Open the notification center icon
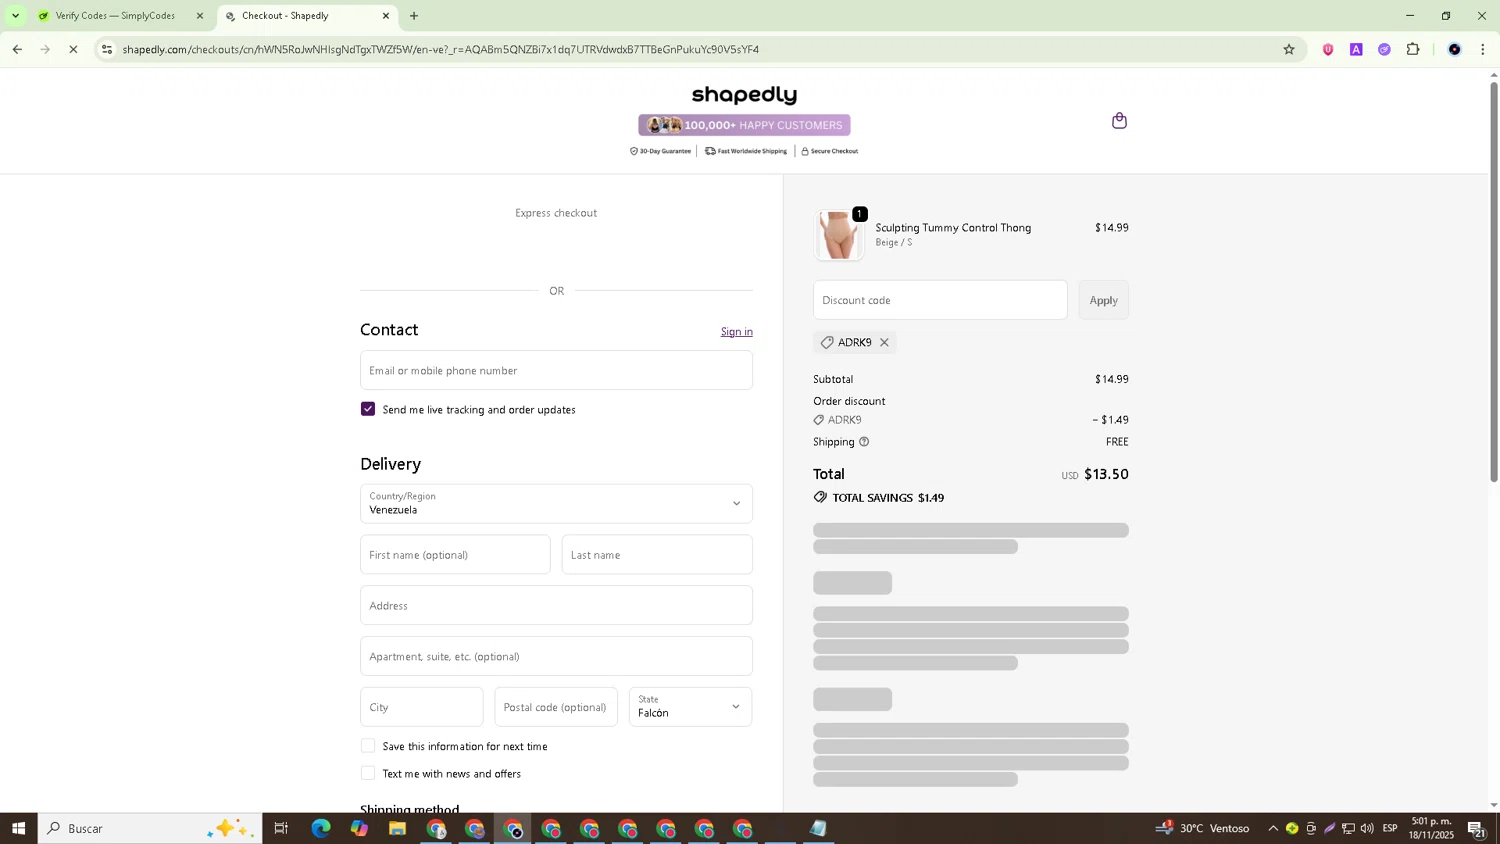 tap(1476, 828)
